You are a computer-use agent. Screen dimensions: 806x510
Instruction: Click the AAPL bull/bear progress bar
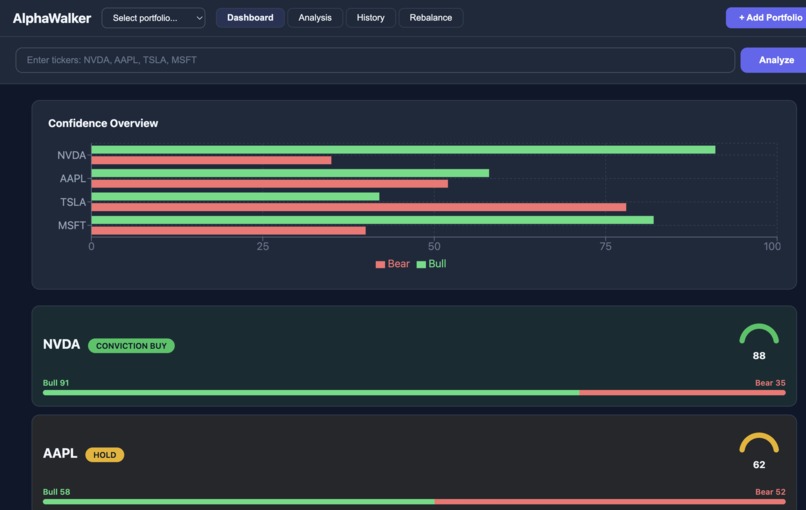coord(414,502)
